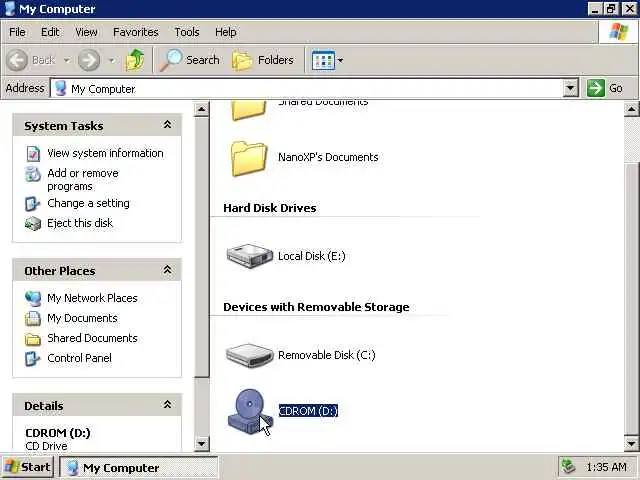The height and width of the screenshot is (480, 640).
Task: Open the View menu
Action: tap(86, 32)
